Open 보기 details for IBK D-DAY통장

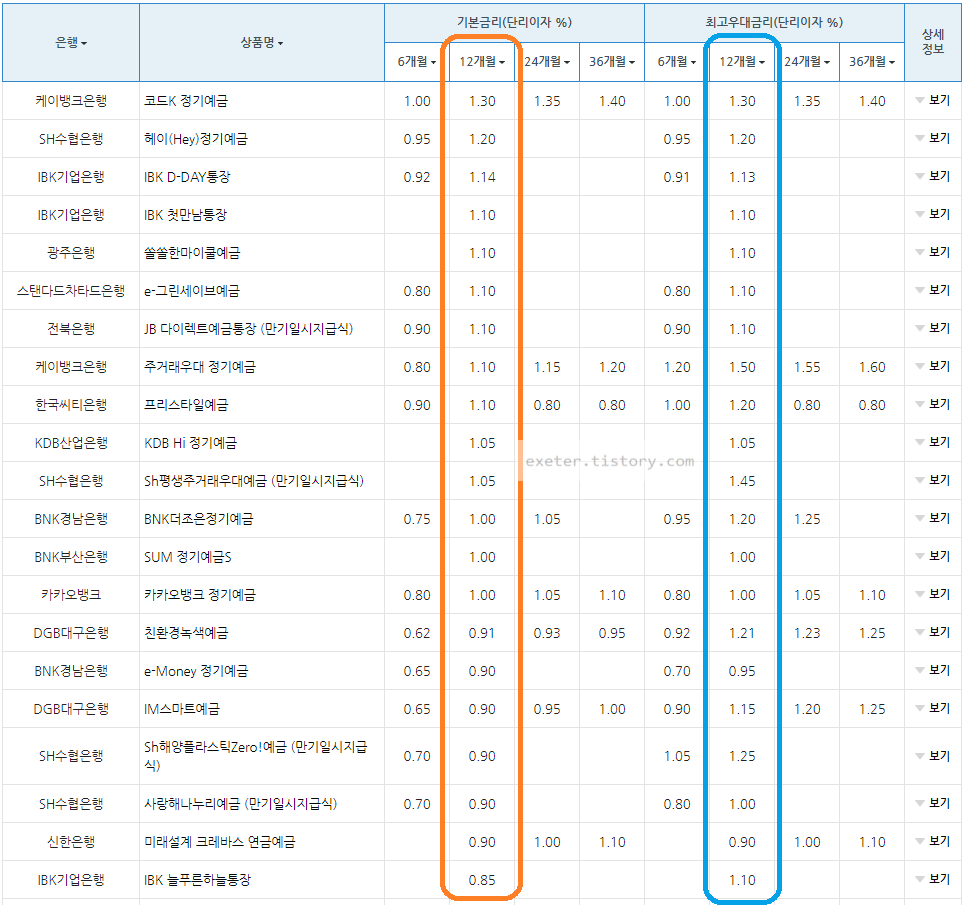click(933, 176)
